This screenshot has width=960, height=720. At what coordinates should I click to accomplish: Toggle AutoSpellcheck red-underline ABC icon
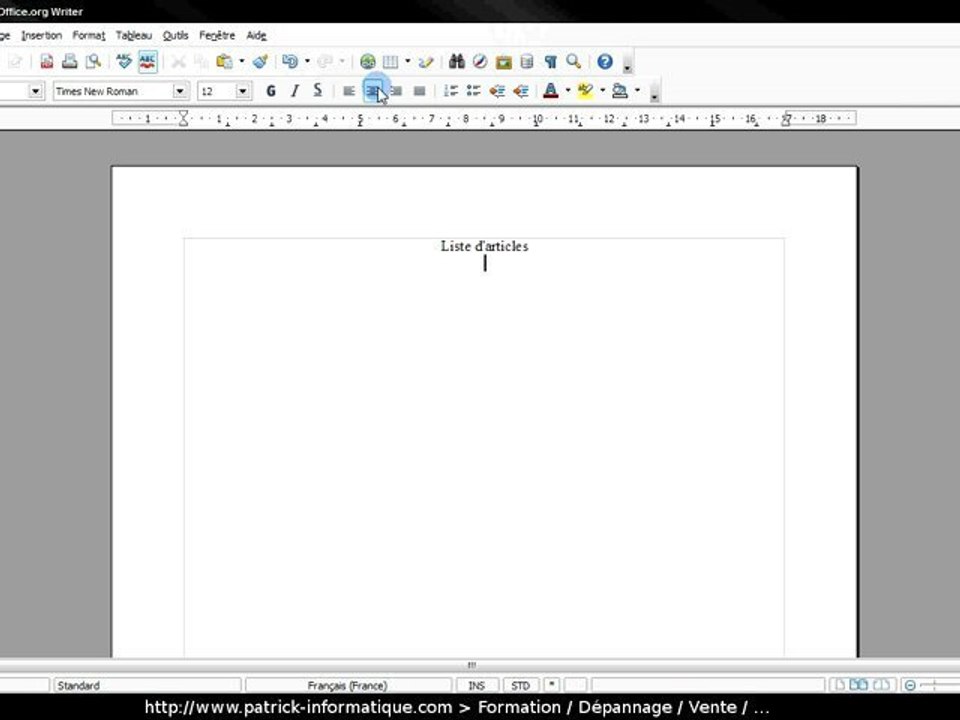point(148,61)
